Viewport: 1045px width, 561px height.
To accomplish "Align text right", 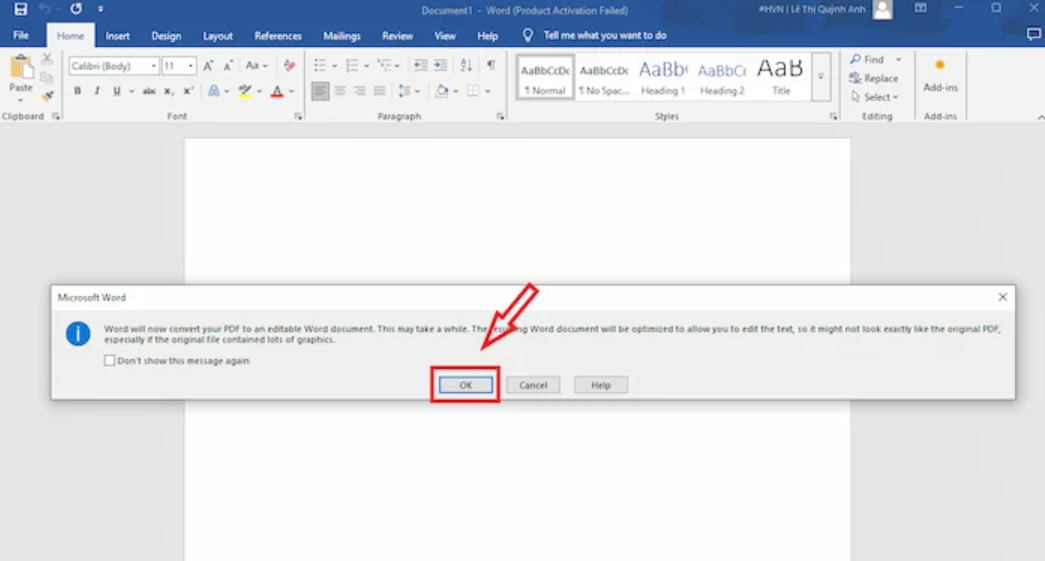I will coord(359,91).
